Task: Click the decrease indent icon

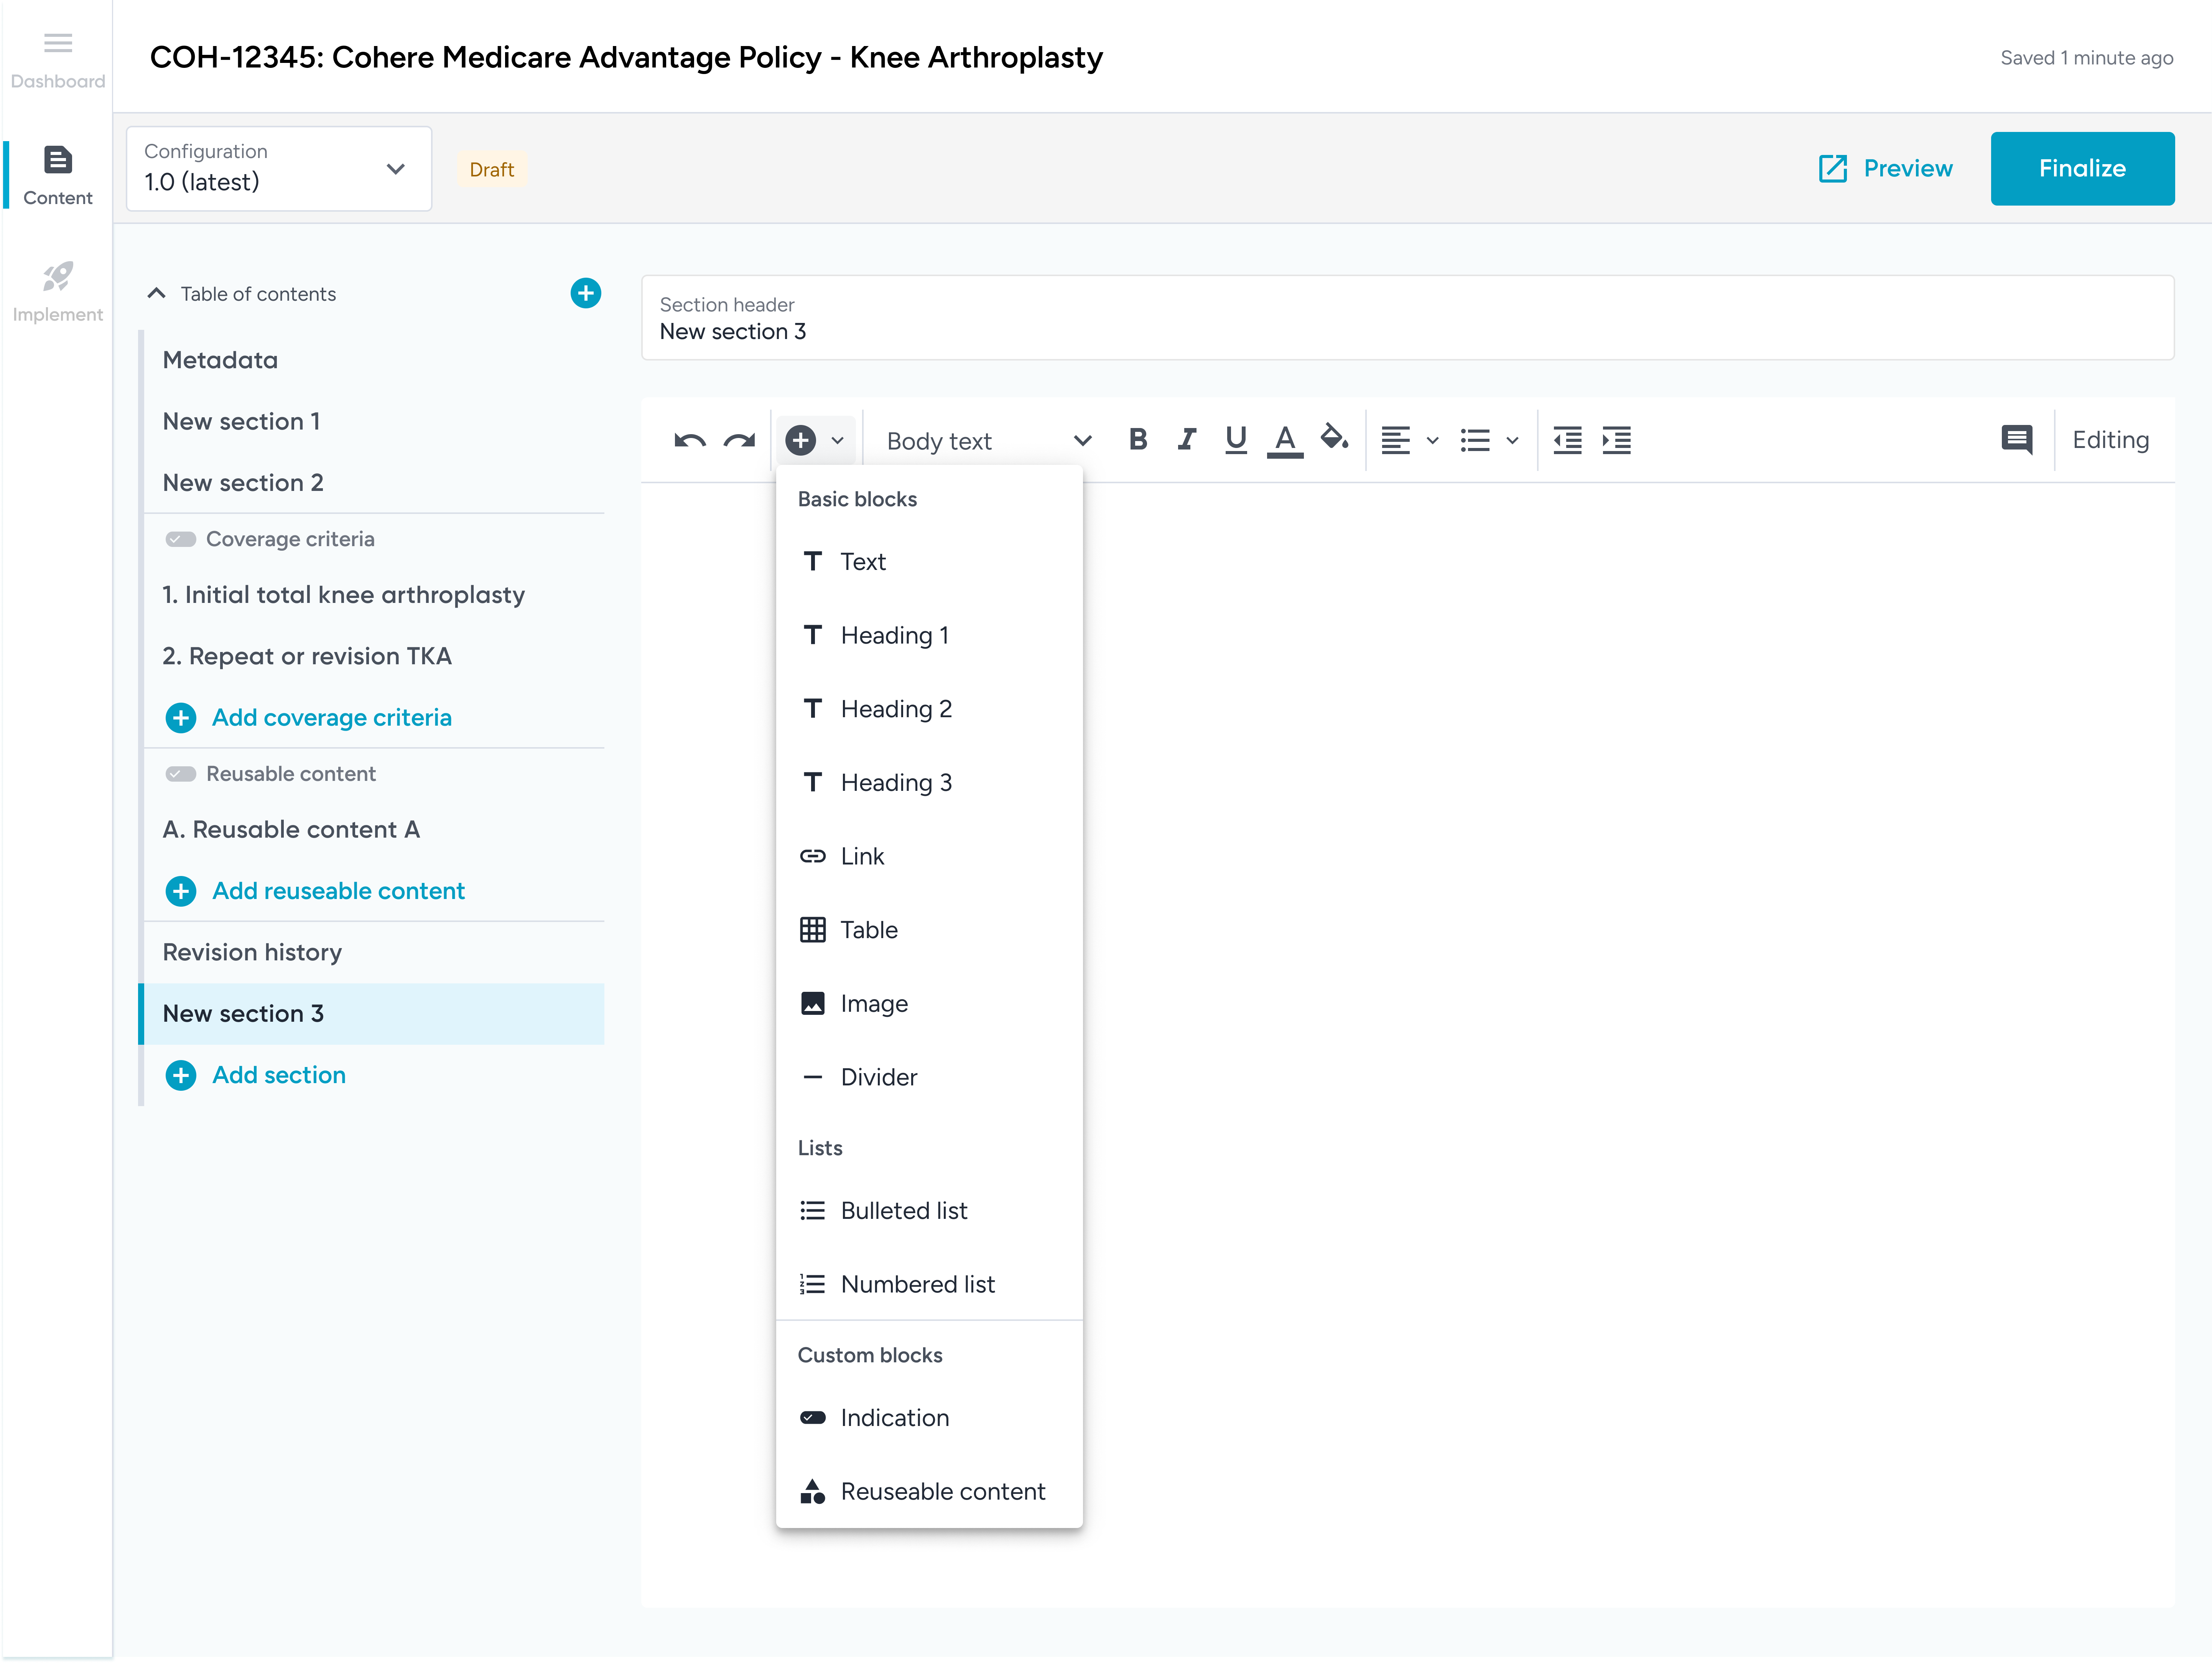Action: point(1567,440)
